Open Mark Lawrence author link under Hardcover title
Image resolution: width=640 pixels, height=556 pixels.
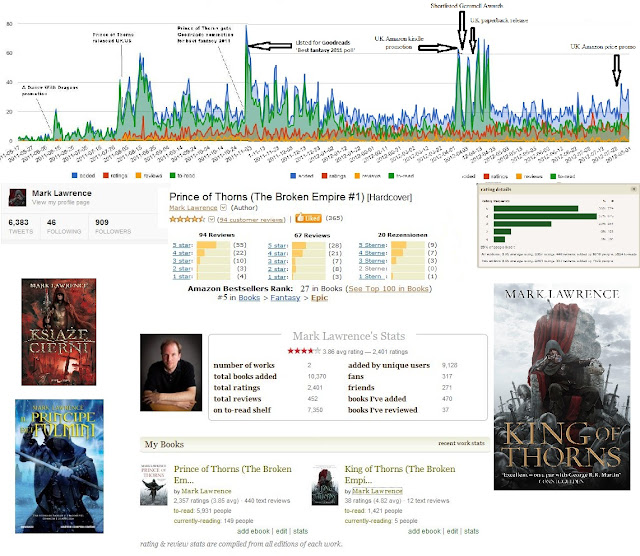click(193, 208)
